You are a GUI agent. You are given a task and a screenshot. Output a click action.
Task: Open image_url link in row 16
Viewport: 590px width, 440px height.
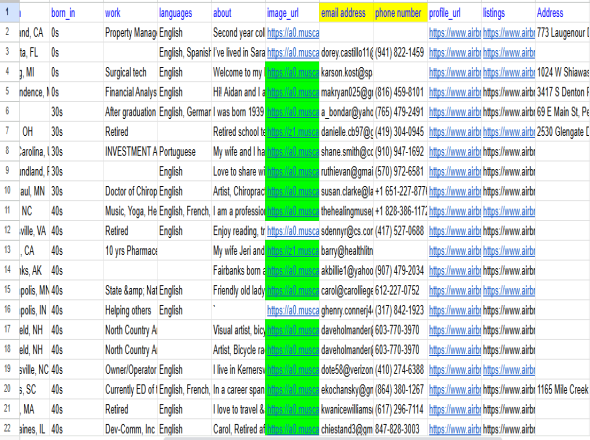293,311
